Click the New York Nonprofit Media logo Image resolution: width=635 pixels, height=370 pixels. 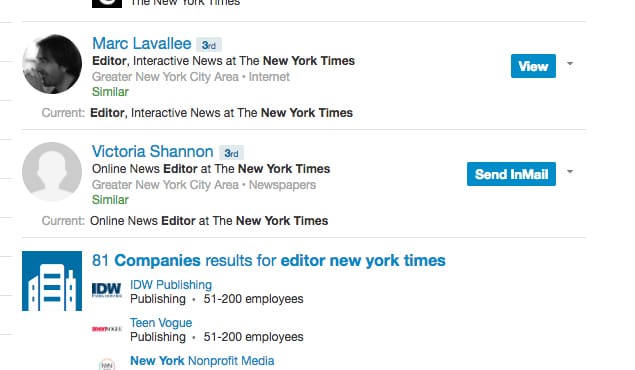point(107,364)
